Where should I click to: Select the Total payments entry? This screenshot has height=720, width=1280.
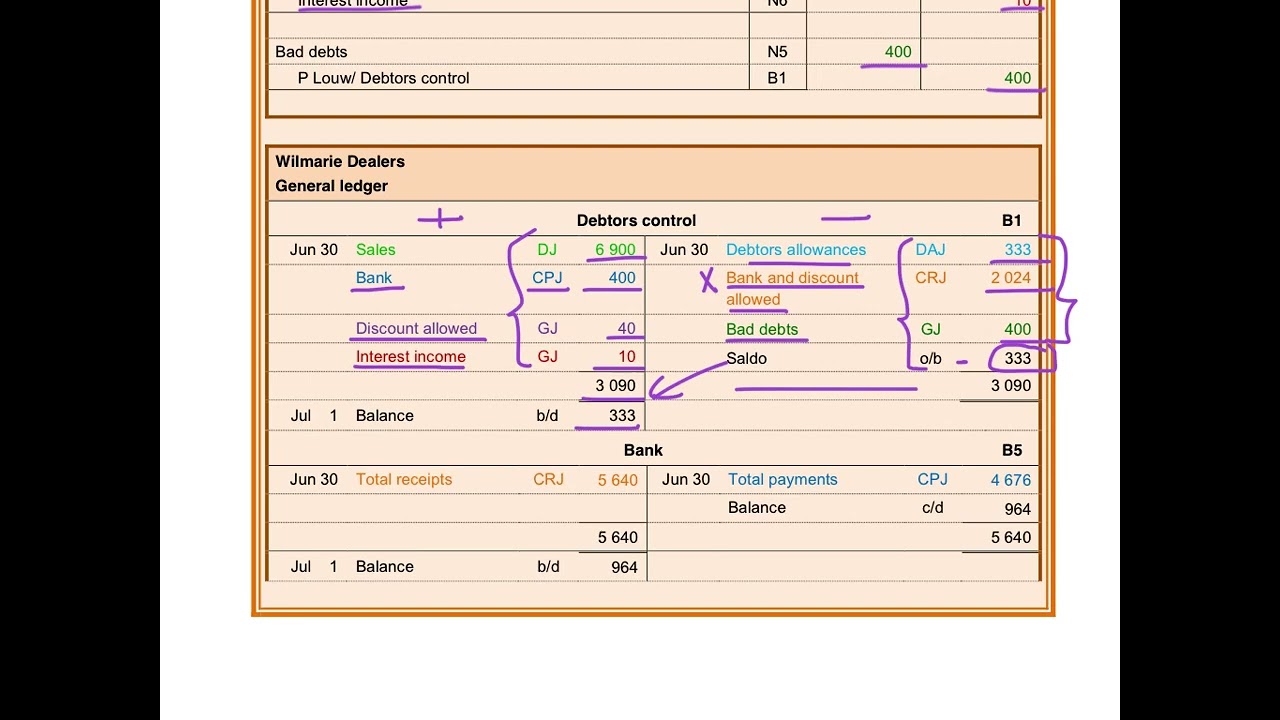pos(783,479)
